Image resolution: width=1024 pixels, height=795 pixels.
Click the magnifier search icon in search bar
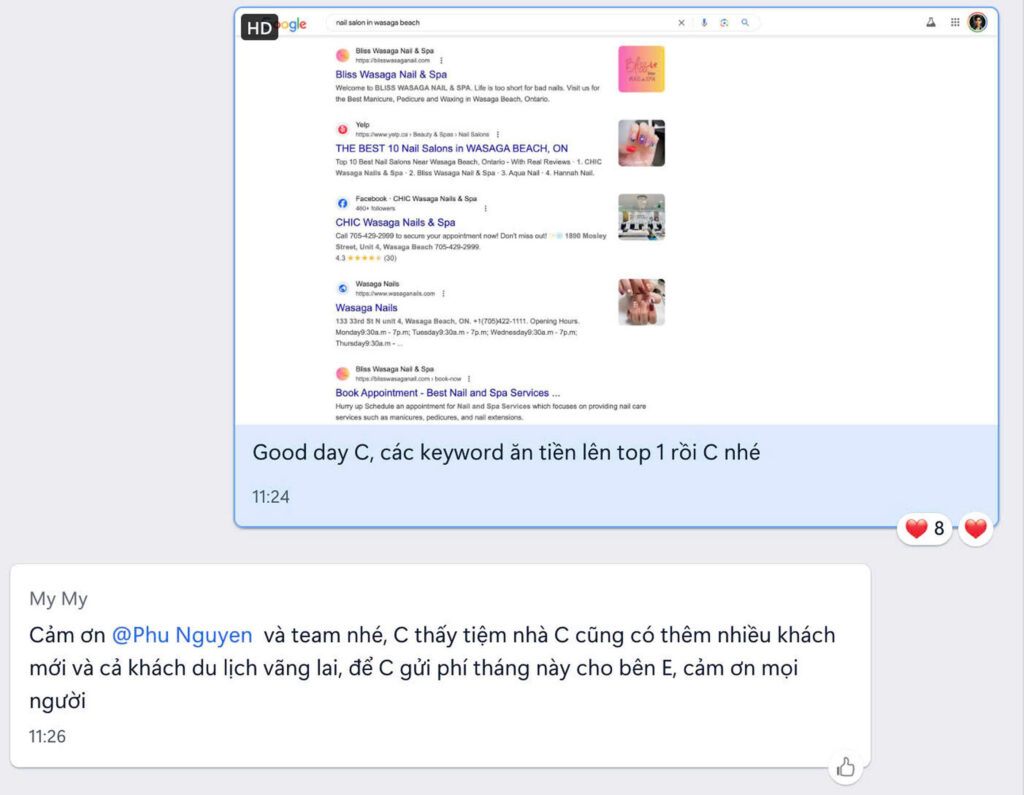[x=745, y=22]
